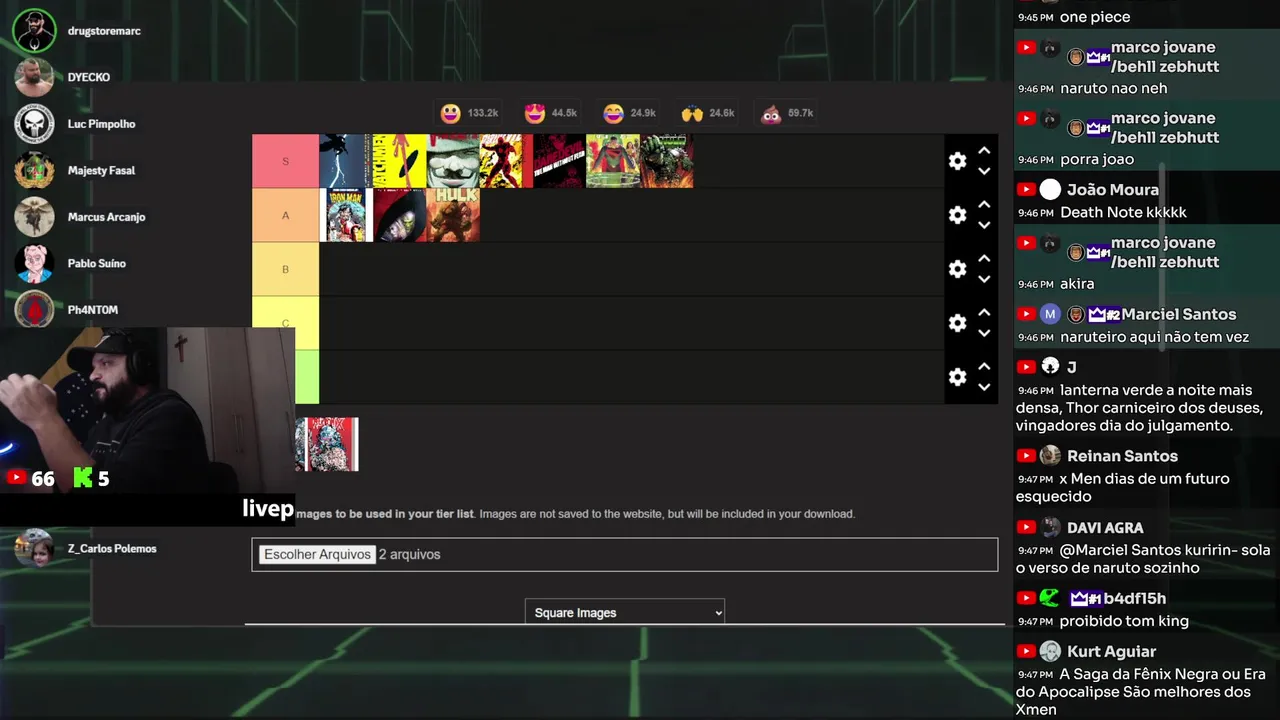
Task: Open settings gear for C tier row
Action: point(958,323)
